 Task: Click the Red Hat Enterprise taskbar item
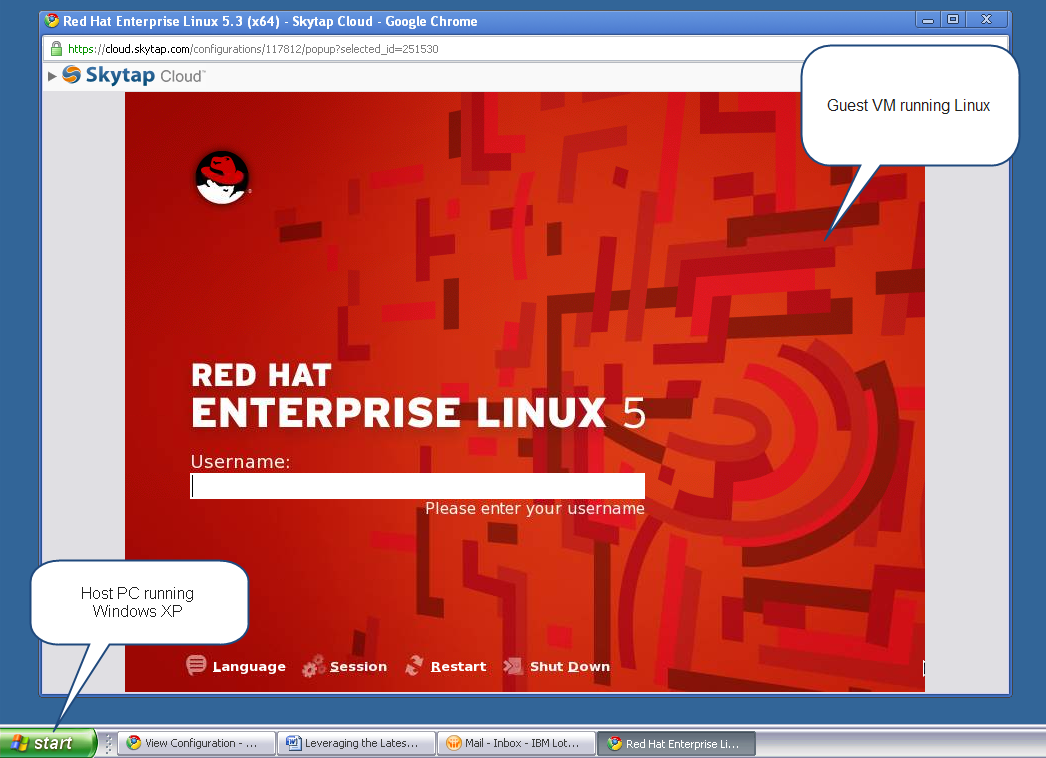pyautogui.click(x=677, y=742)
